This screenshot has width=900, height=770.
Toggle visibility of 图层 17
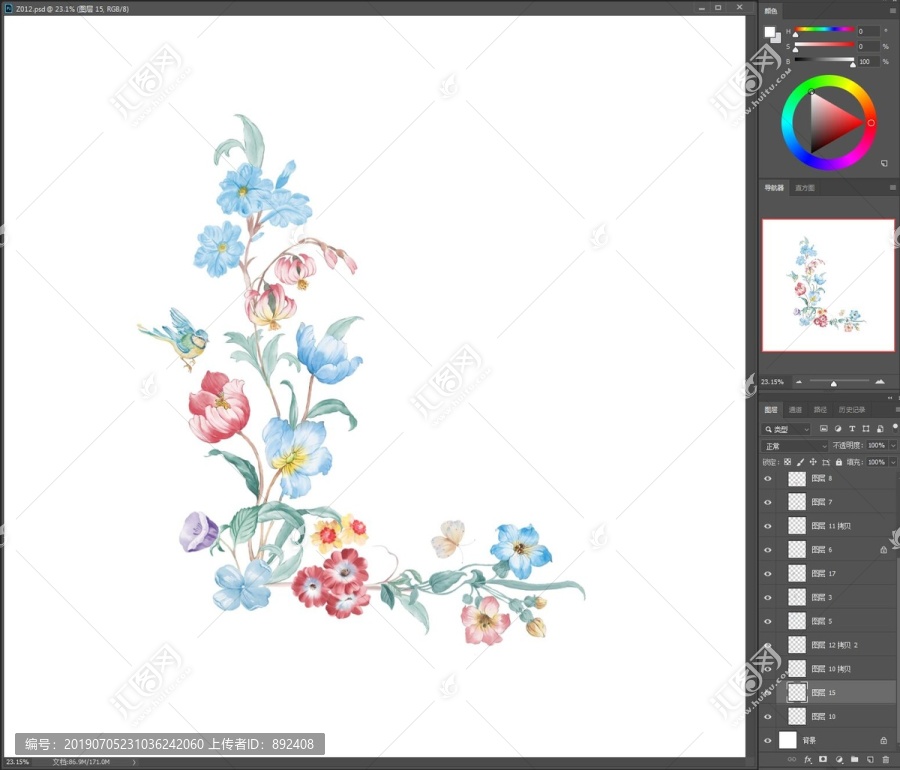click(x=768, y=574)
